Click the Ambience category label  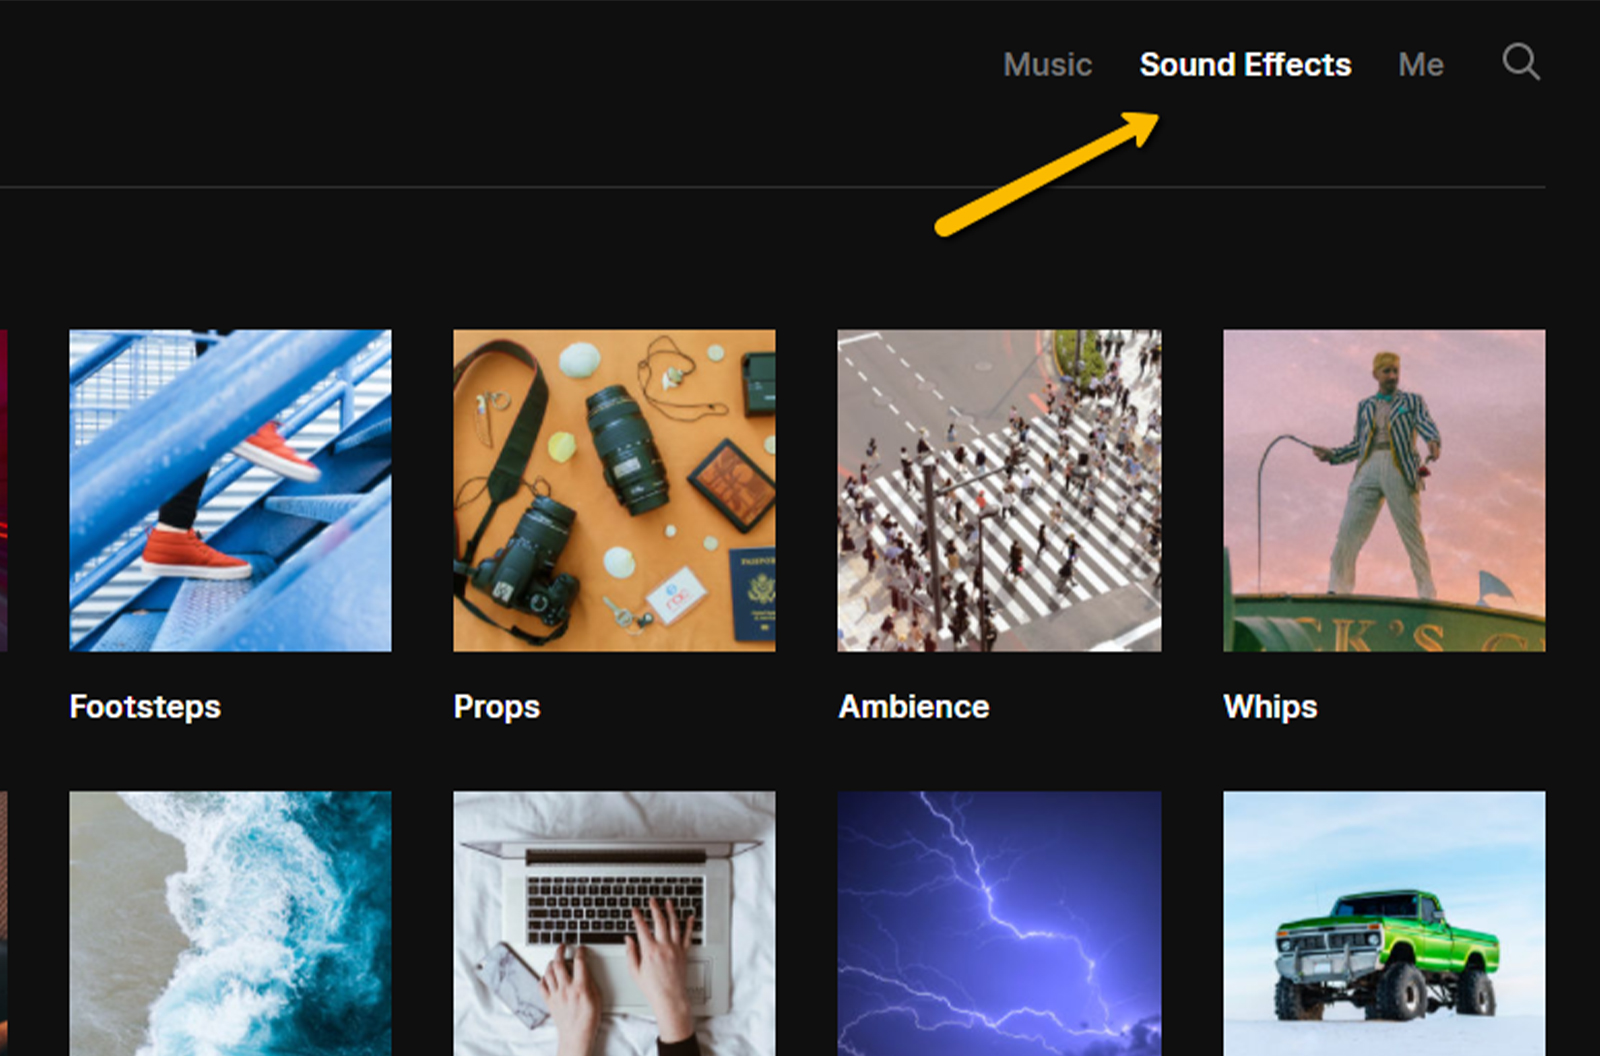click(x=913, y=707)
